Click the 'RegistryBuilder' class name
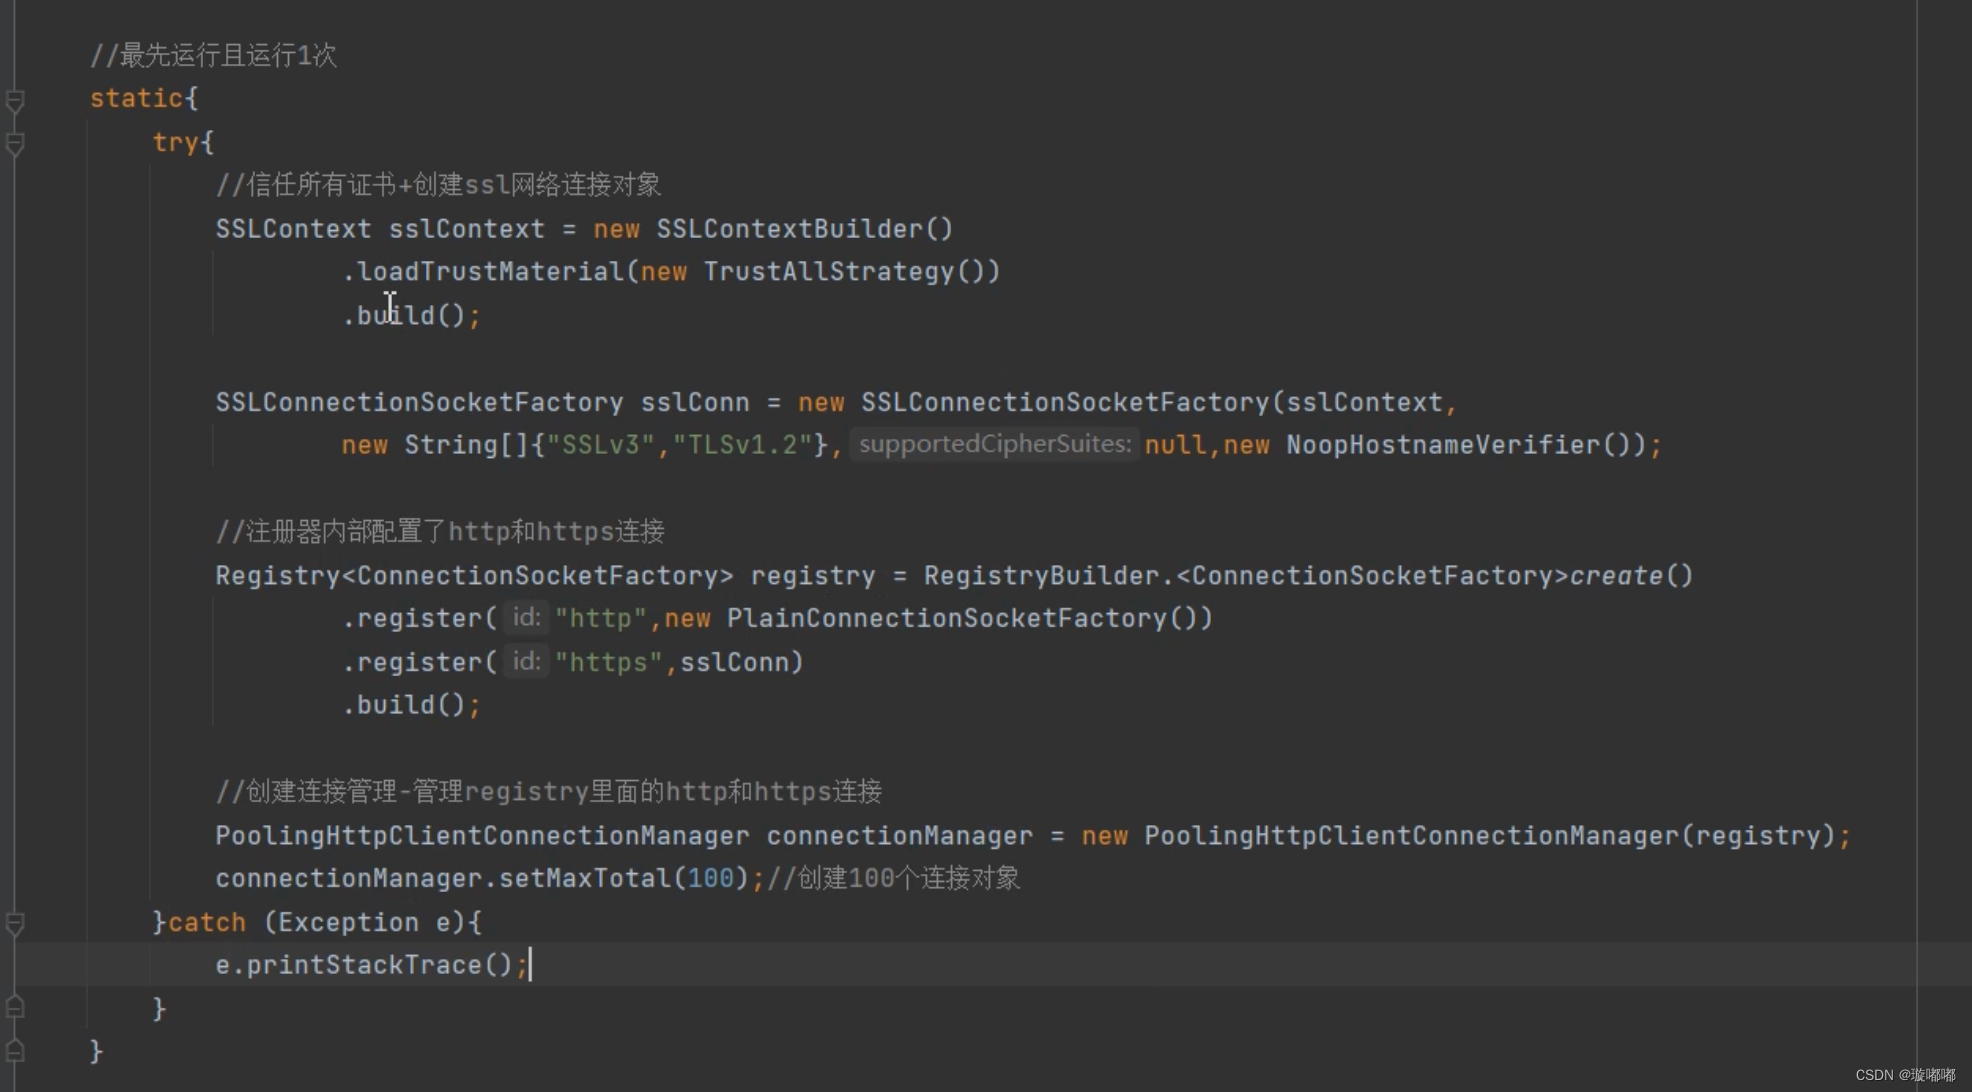 tap(1041, 576)
